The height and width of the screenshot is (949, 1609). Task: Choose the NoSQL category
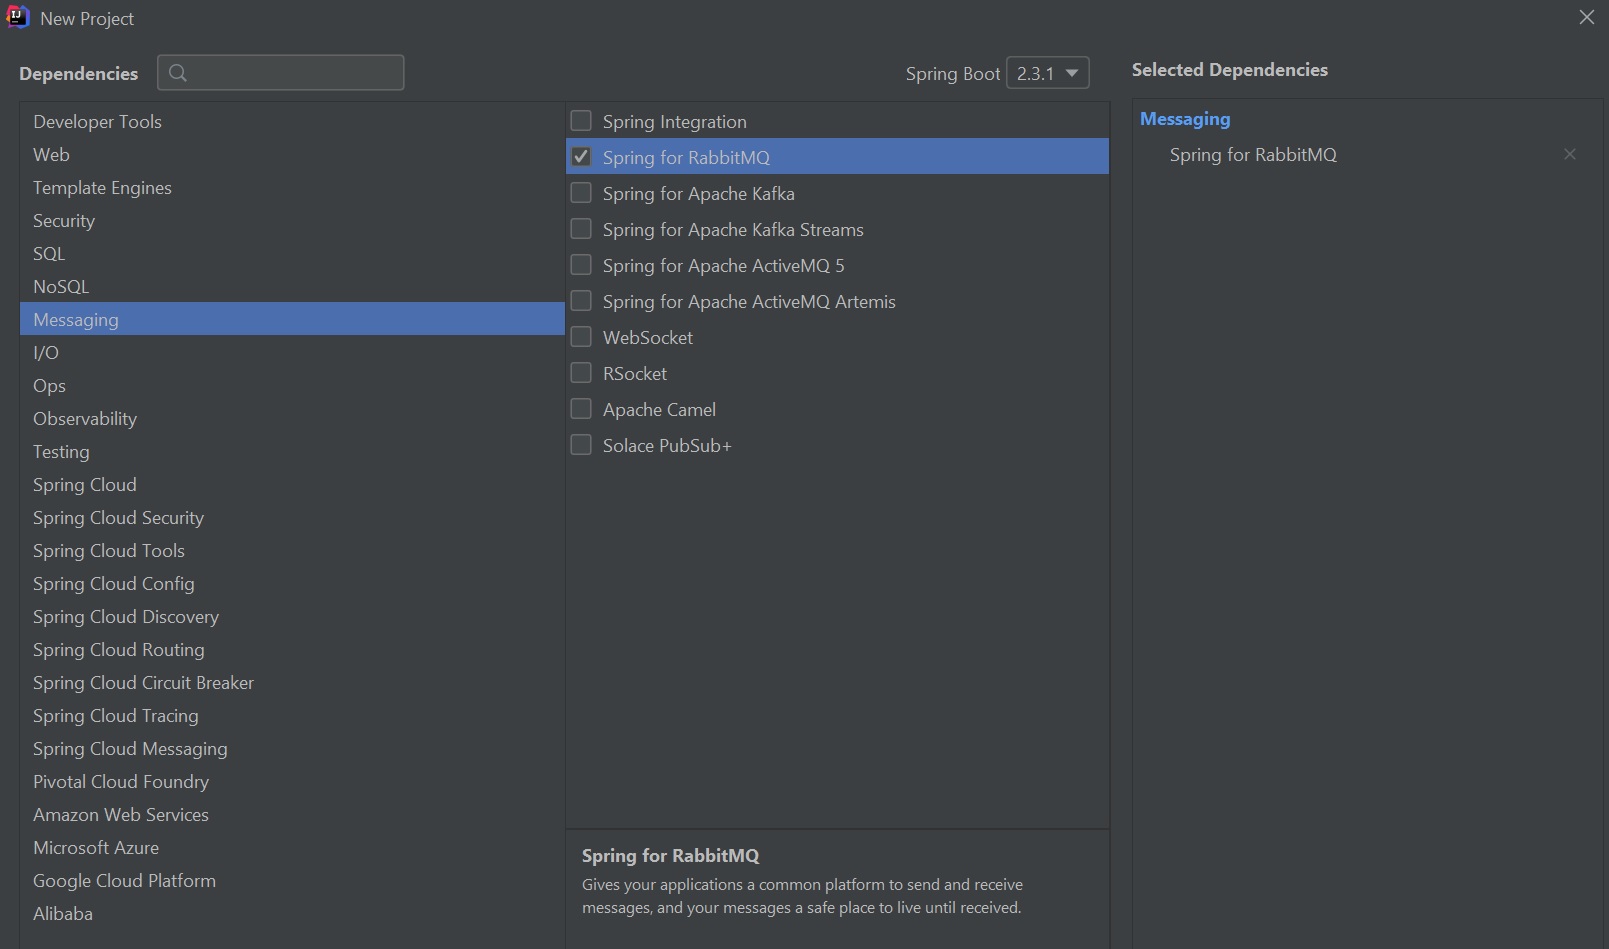point(61,286)
